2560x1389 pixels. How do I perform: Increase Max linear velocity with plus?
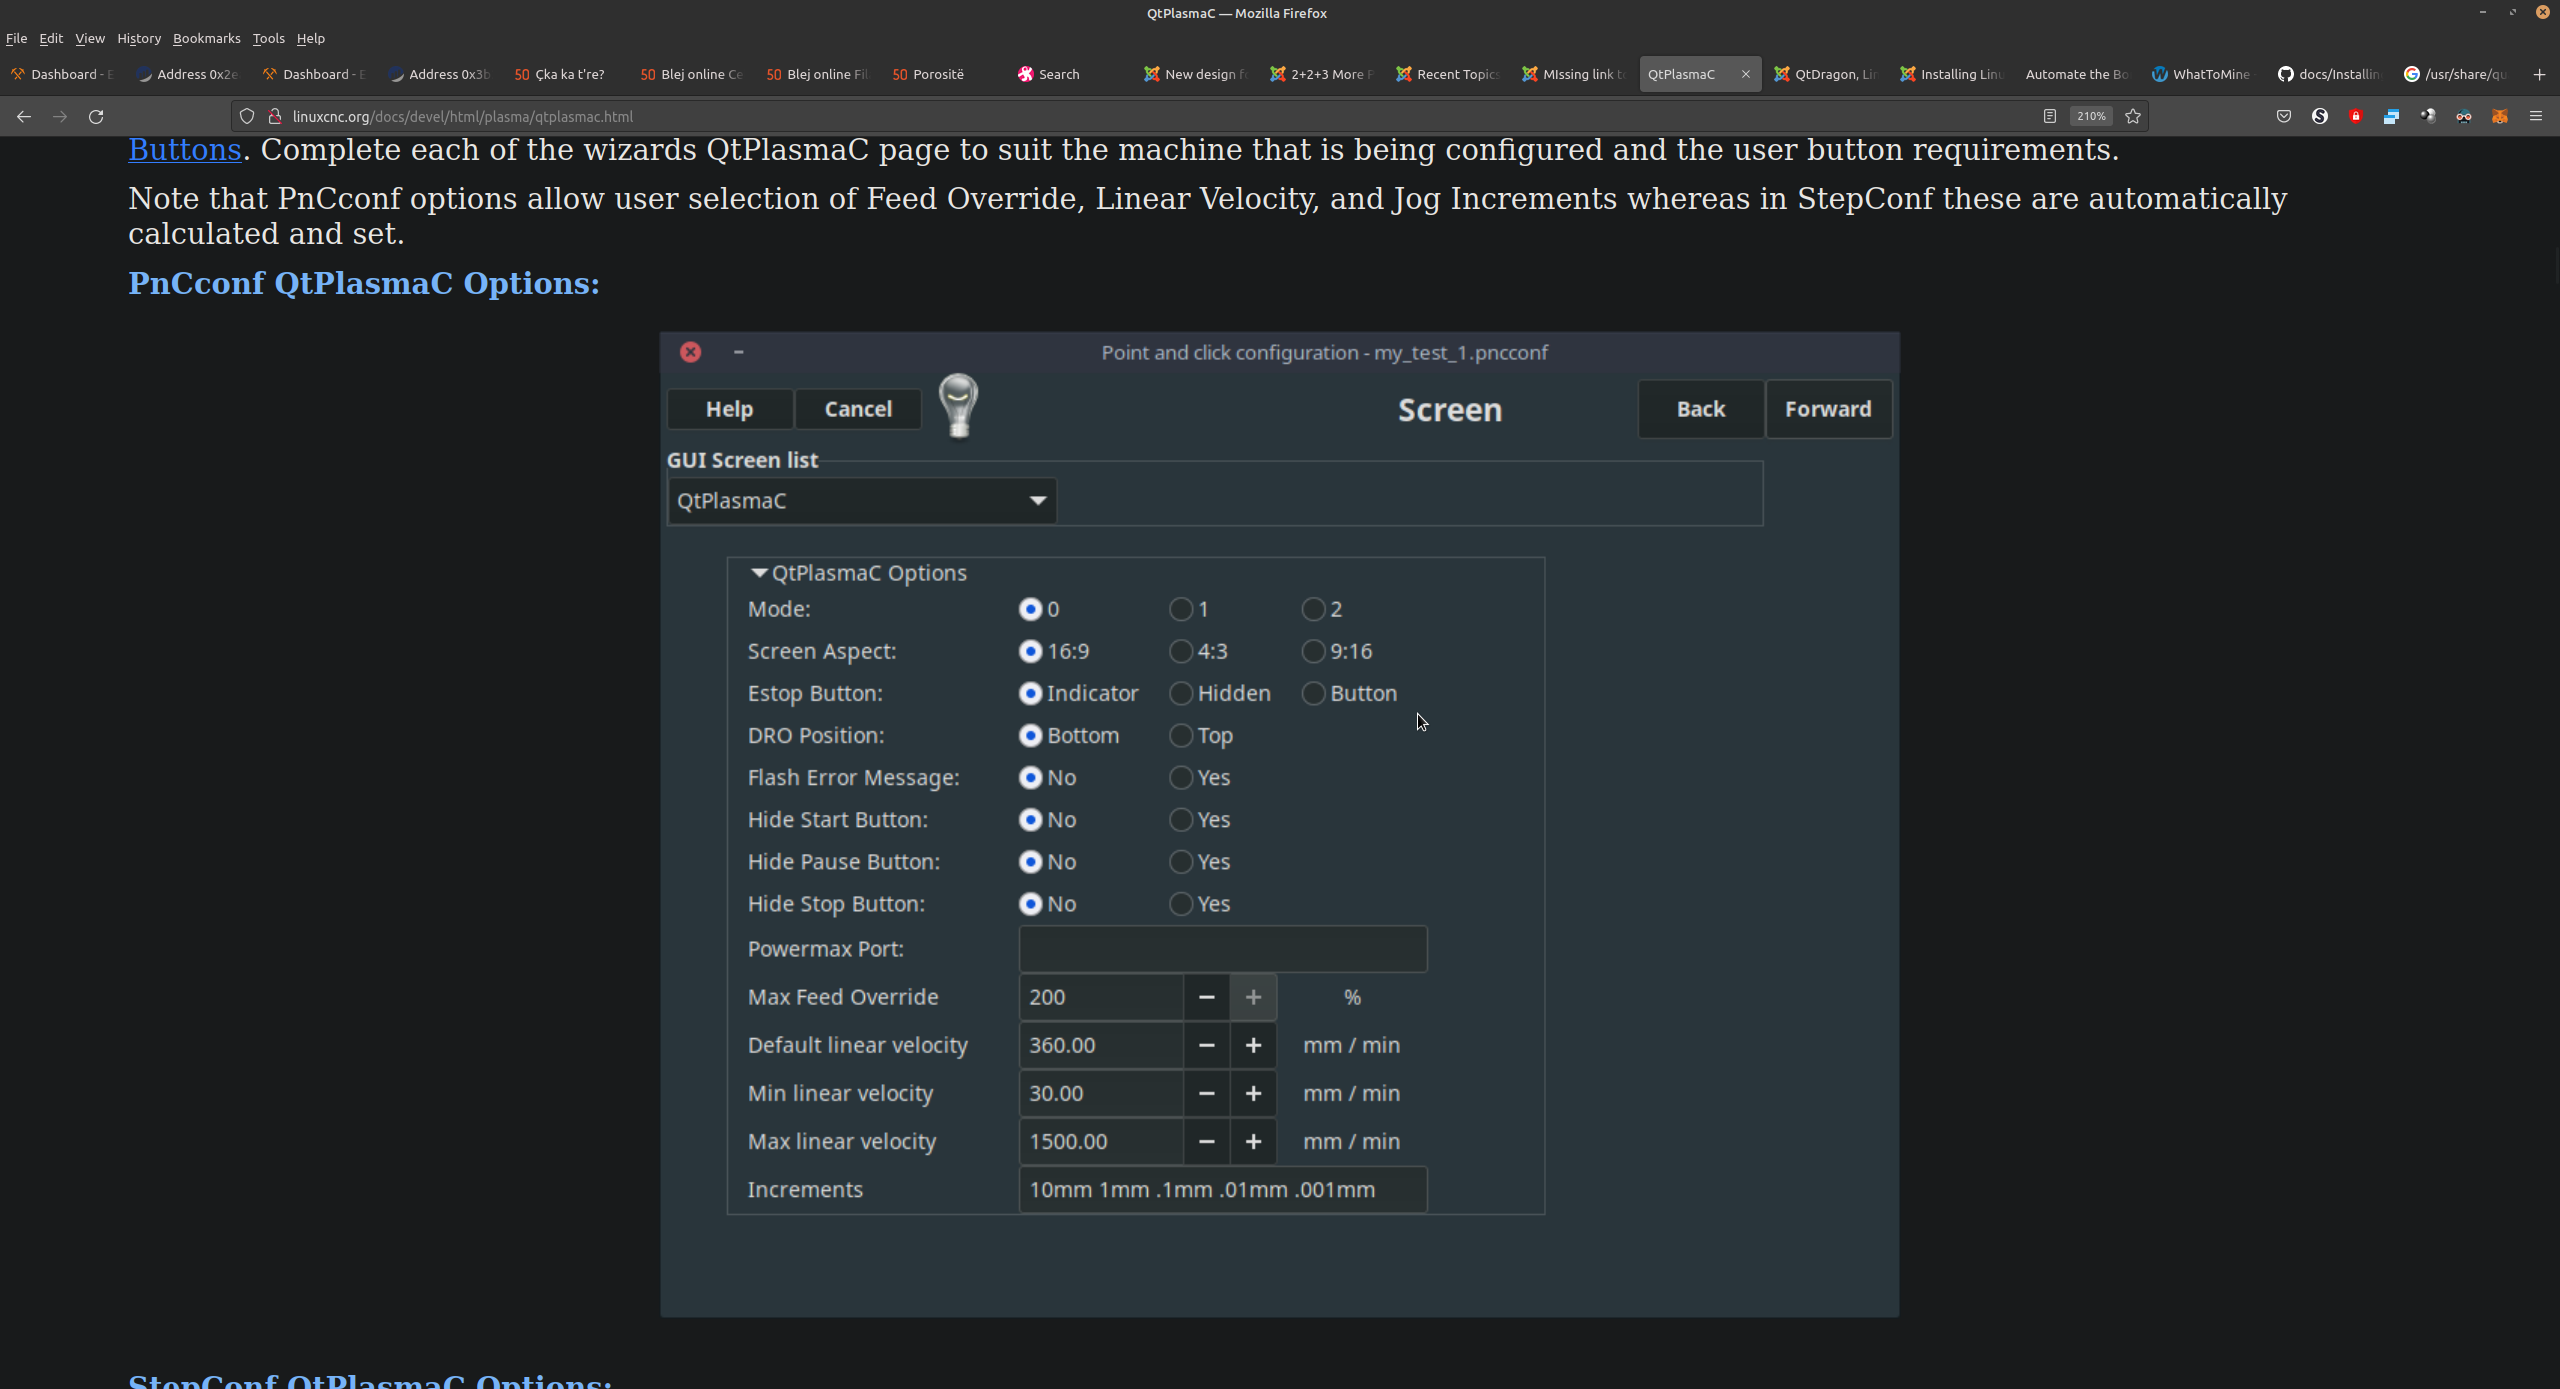coord(1253,1141)
